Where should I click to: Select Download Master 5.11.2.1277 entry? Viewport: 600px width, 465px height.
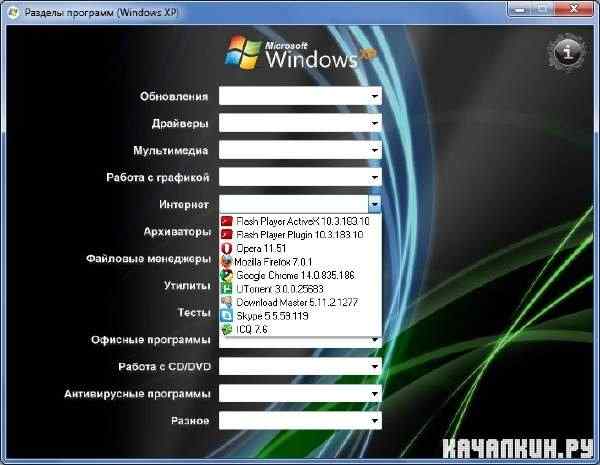coord(300,302)
